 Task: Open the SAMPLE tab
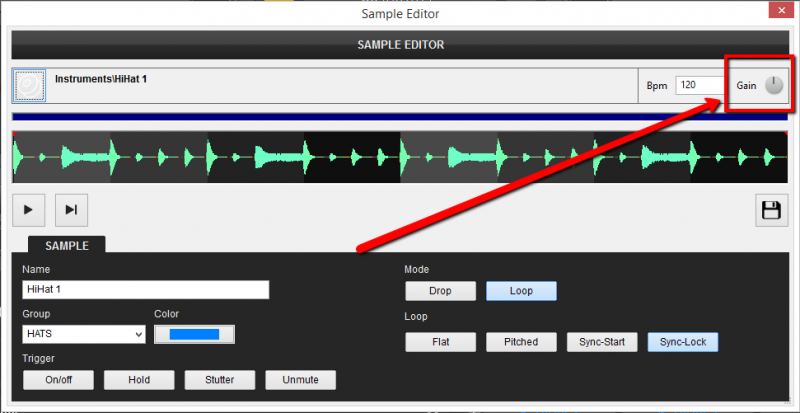pos(67,245)
